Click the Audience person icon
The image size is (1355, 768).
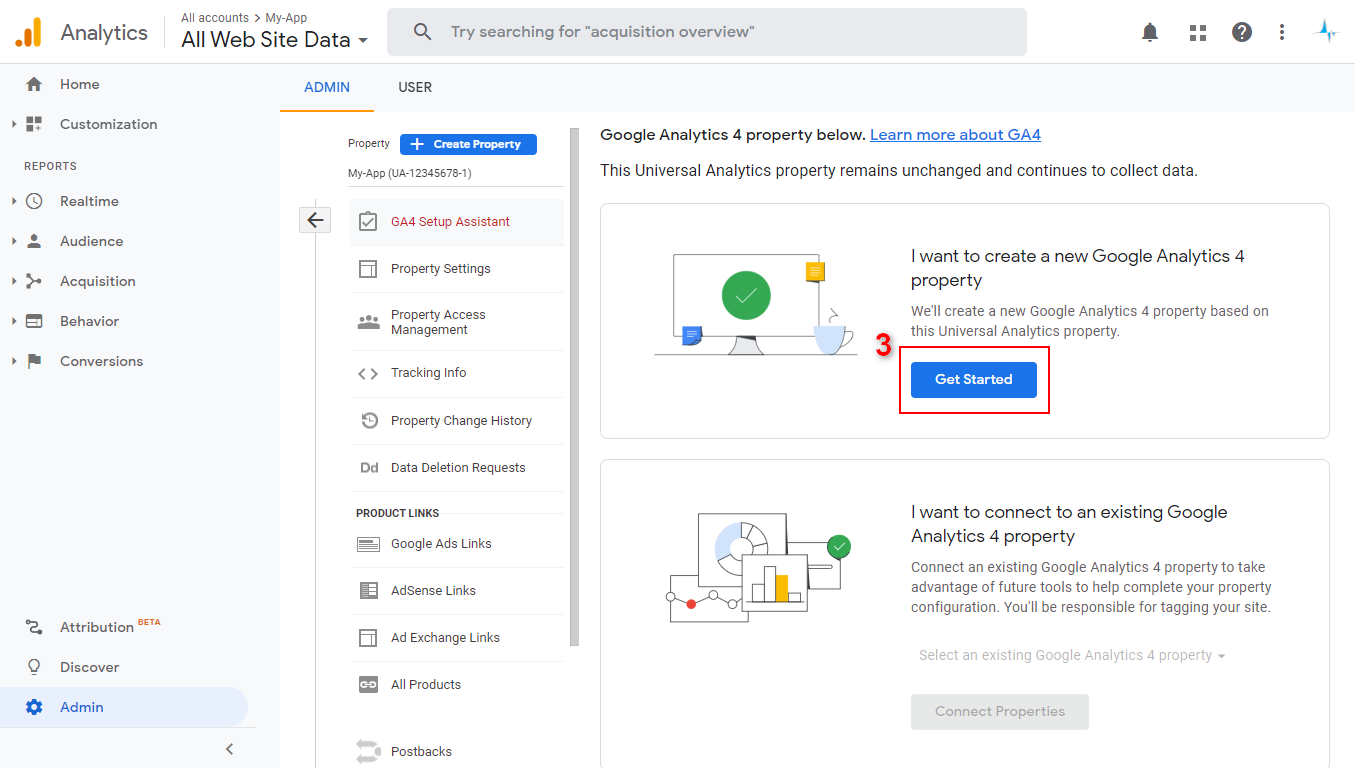click(34, 241)
